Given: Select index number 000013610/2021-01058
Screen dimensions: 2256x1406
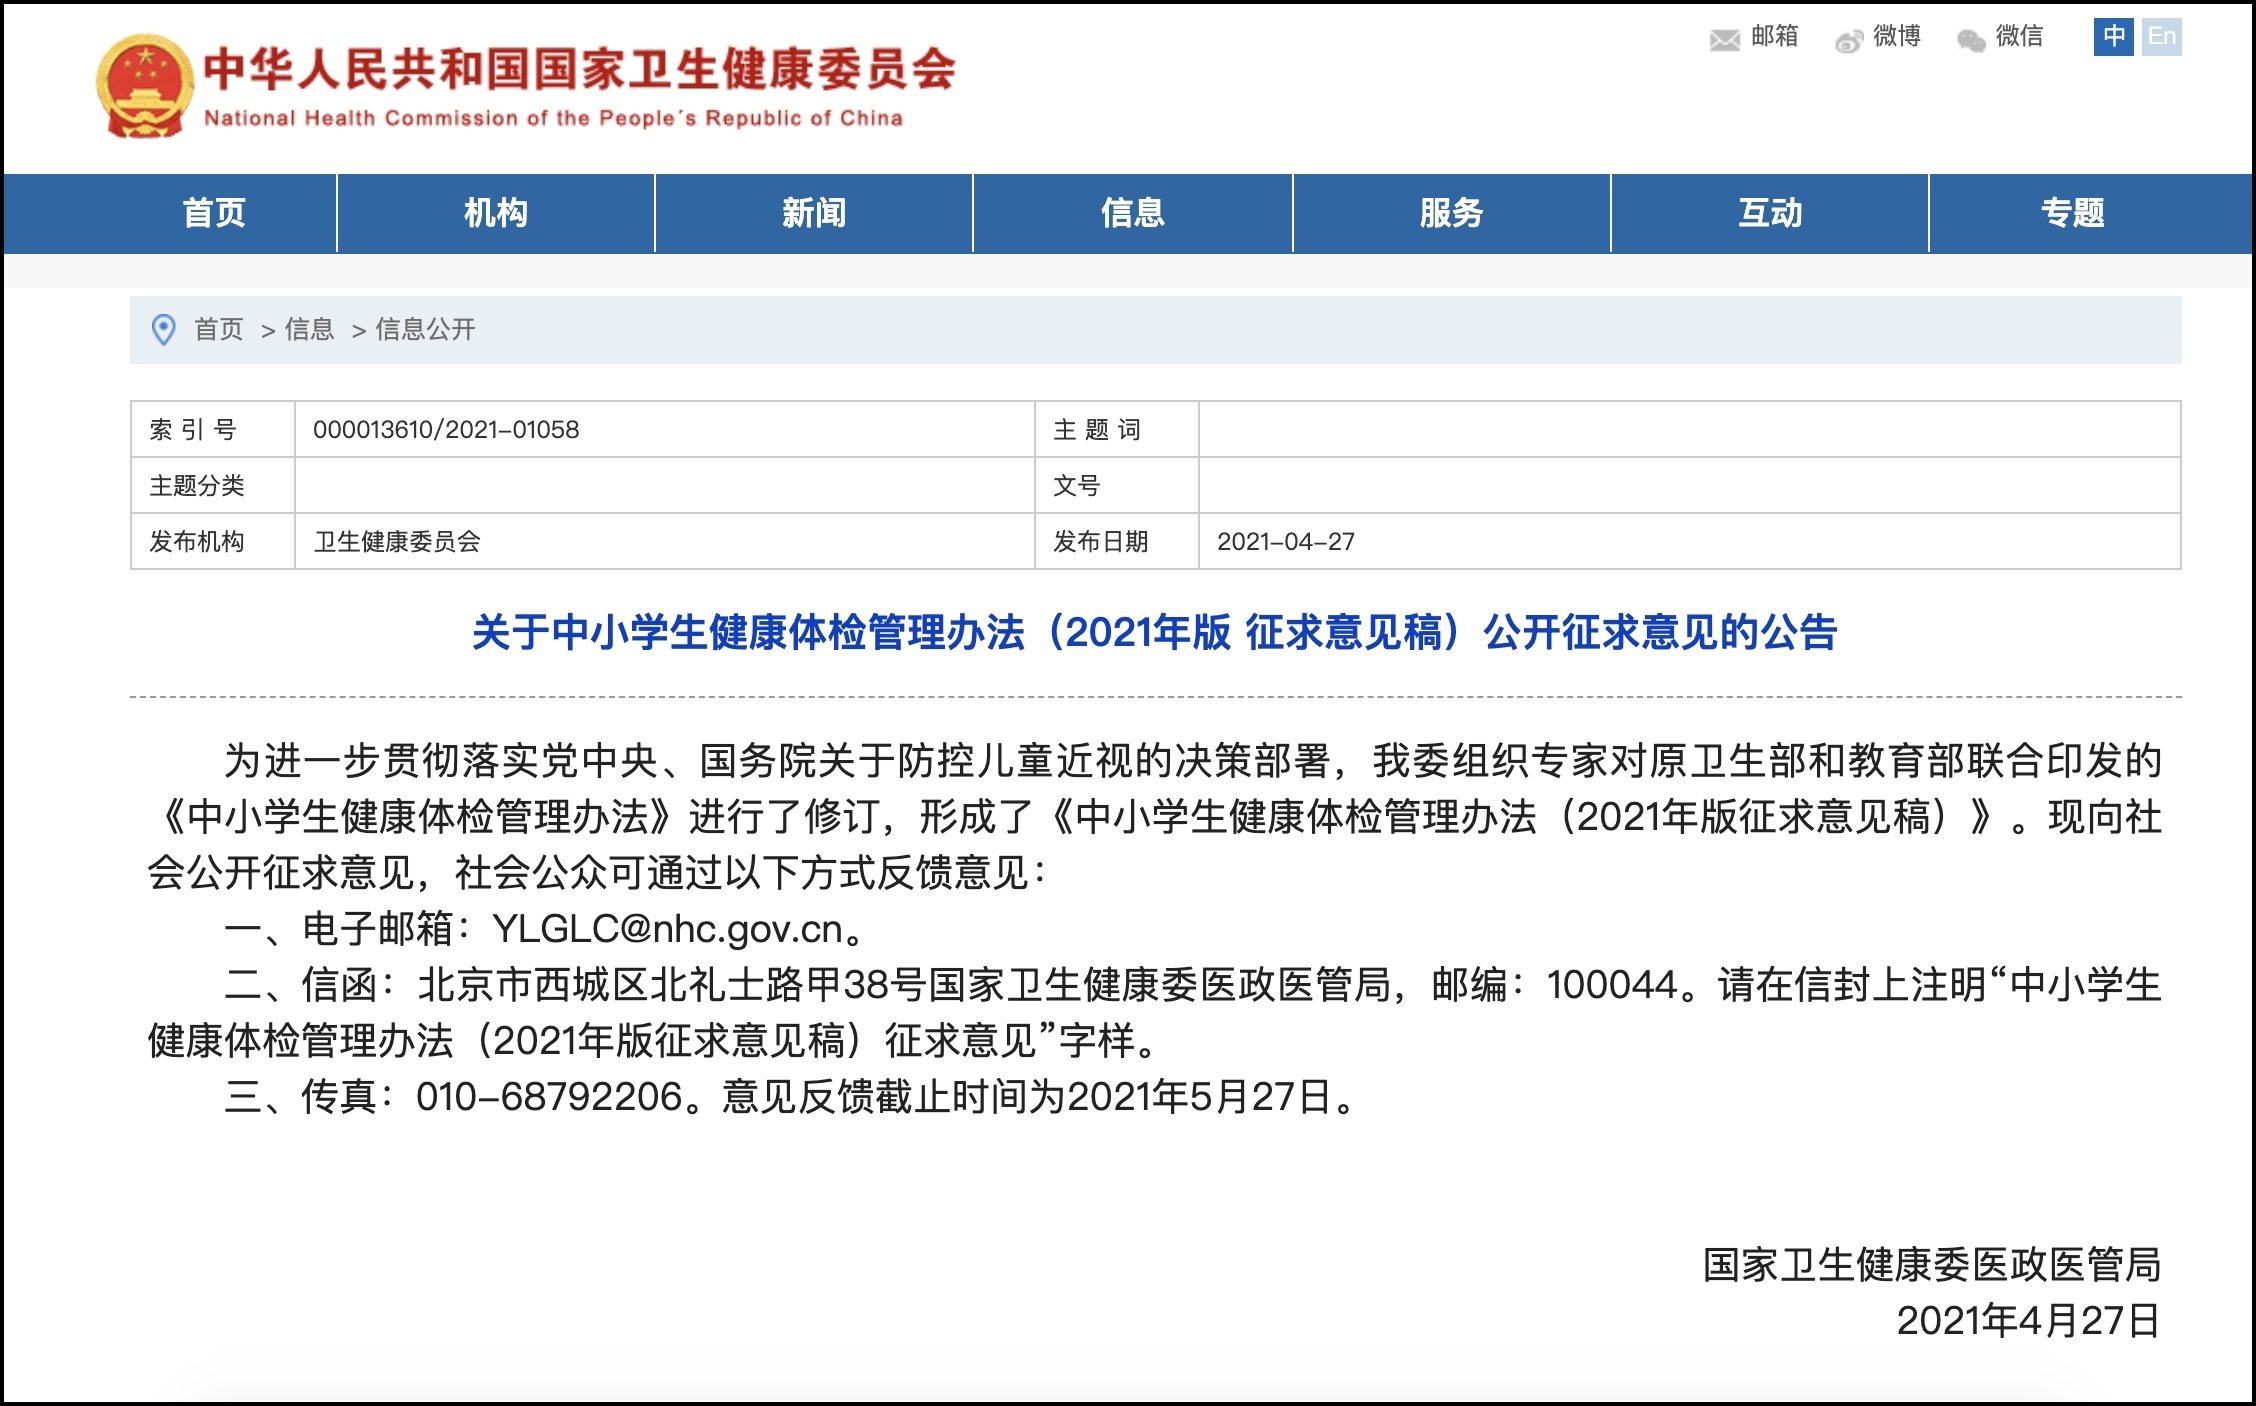Looking at the screenshot, I should click(x=446, y=430).
